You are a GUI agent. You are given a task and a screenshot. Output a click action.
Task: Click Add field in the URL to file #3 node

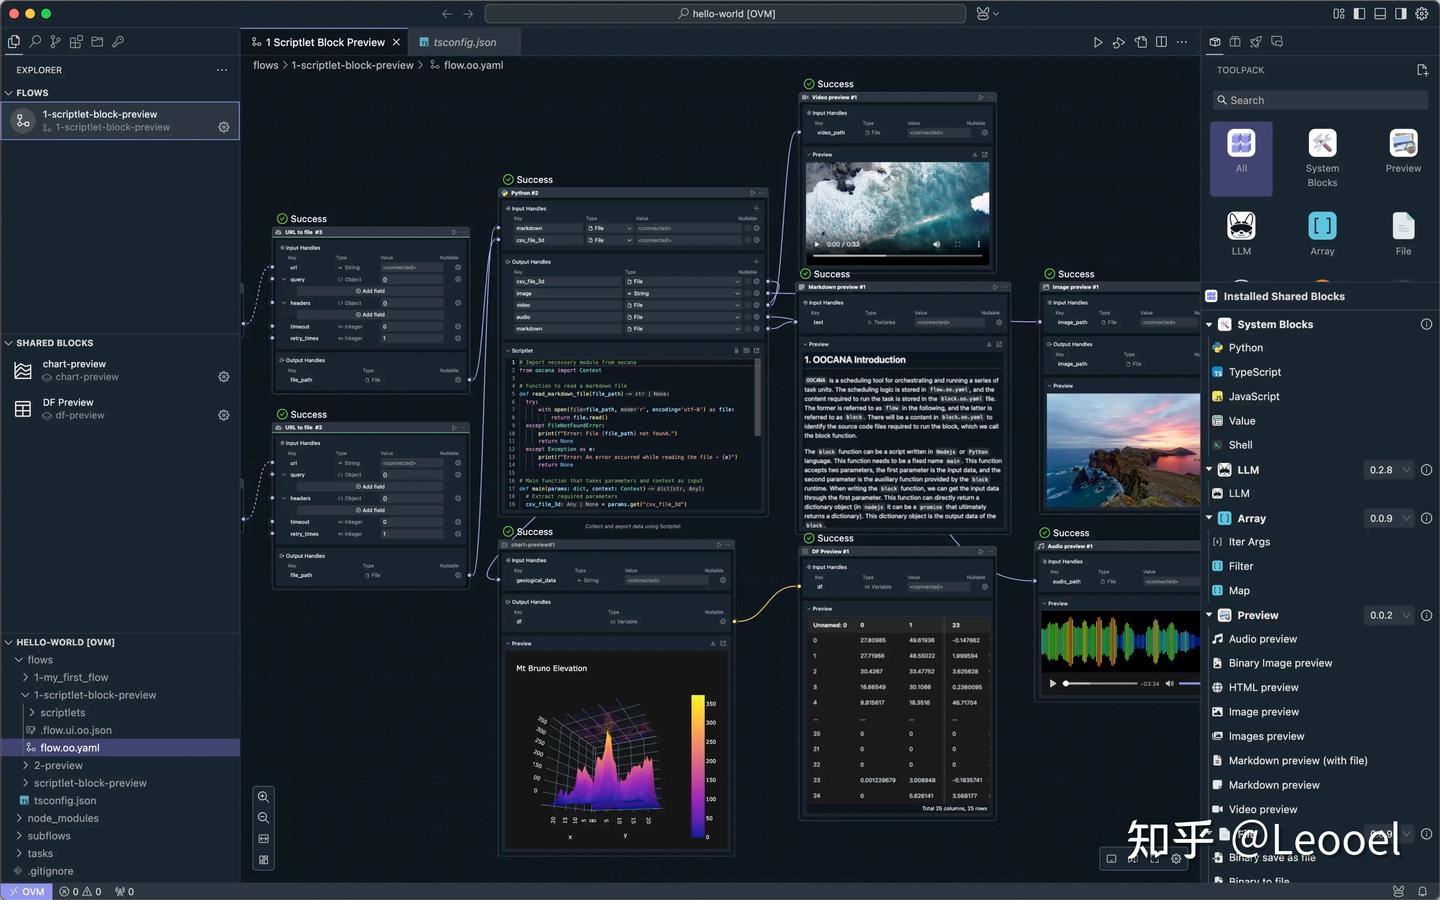(371, 289)
